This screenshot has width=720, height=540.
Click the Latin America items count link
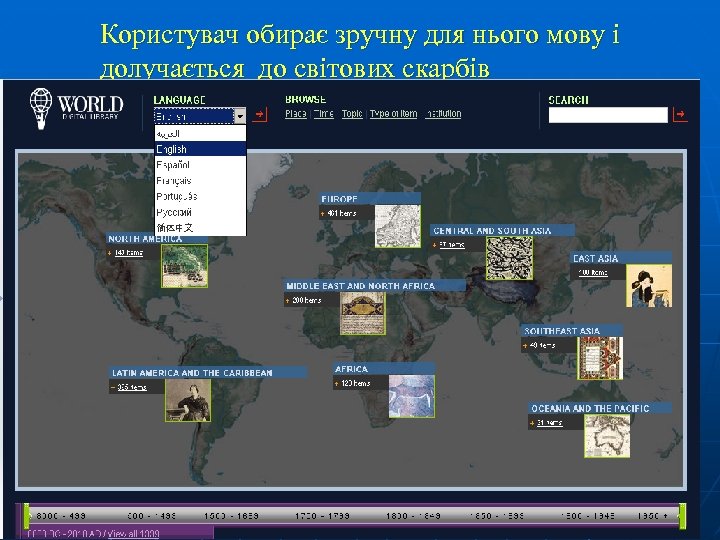pyautogui.click(x=132, y=387)
